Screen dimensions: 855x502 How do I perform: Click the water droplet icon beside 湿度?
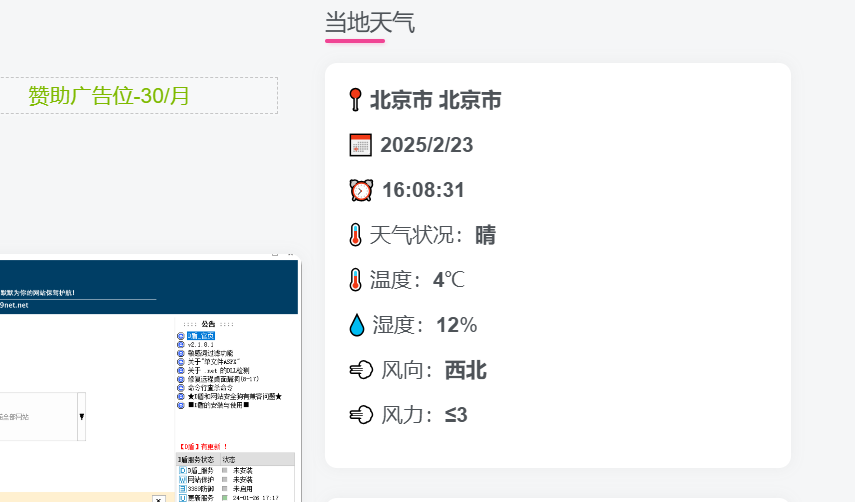pyautogui.click(x=357, y=325)
